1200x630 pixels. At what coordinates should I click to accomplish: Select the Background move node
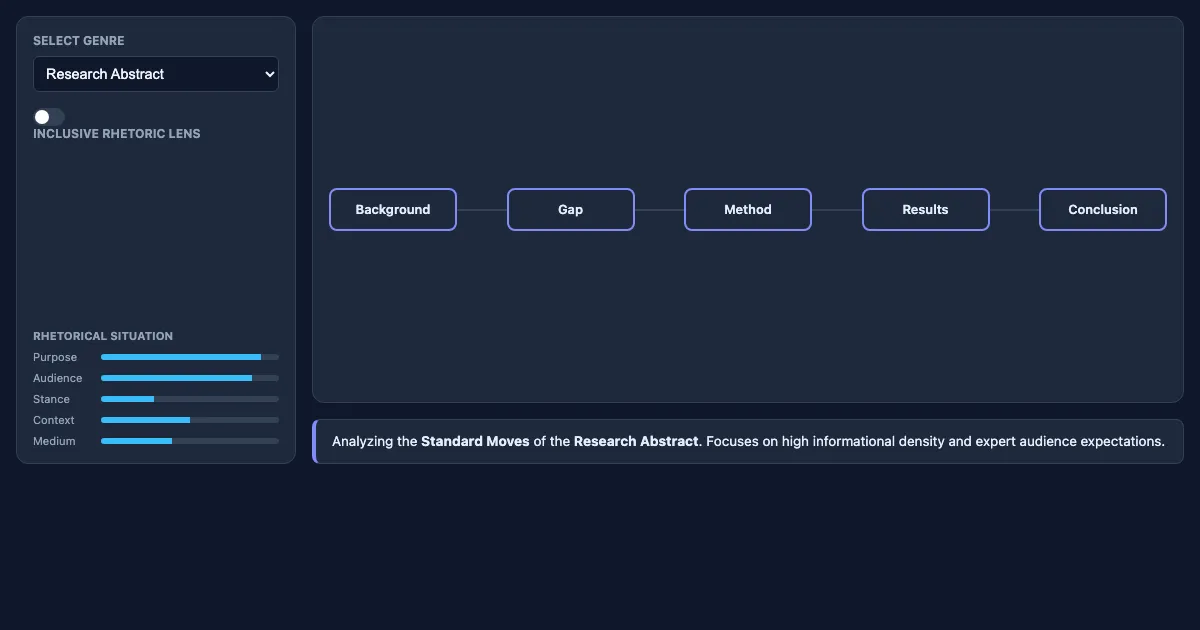[393, 210]
